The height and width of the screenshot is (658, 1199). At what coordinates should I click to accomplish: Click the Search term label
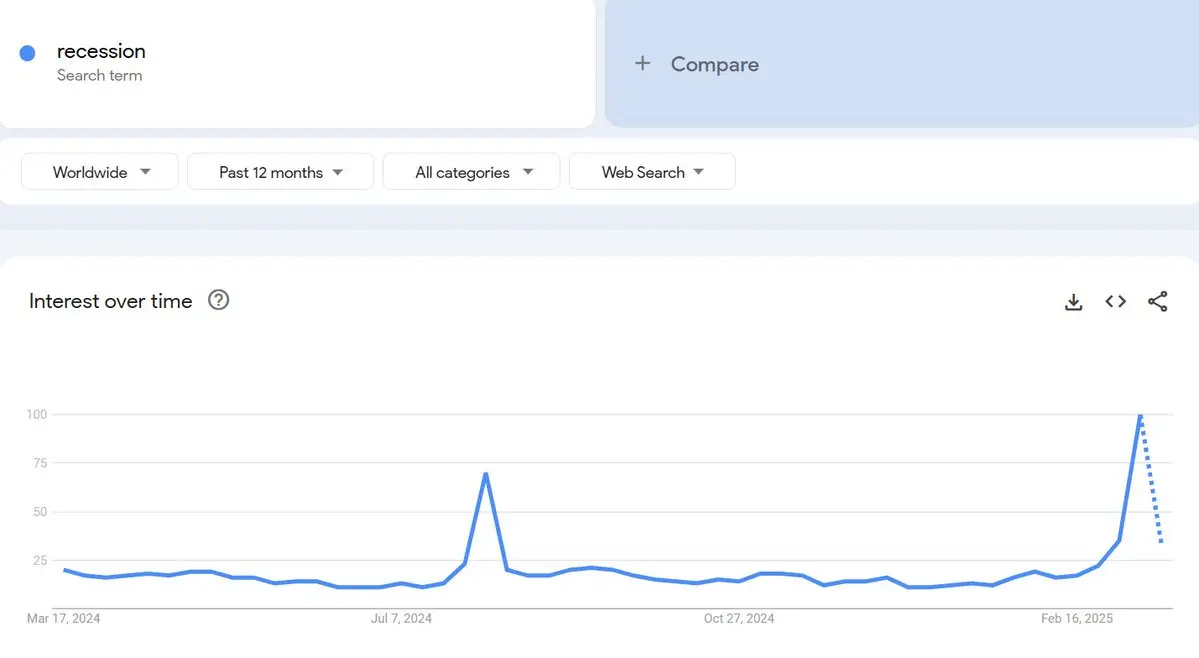click(x=99, y=76)
